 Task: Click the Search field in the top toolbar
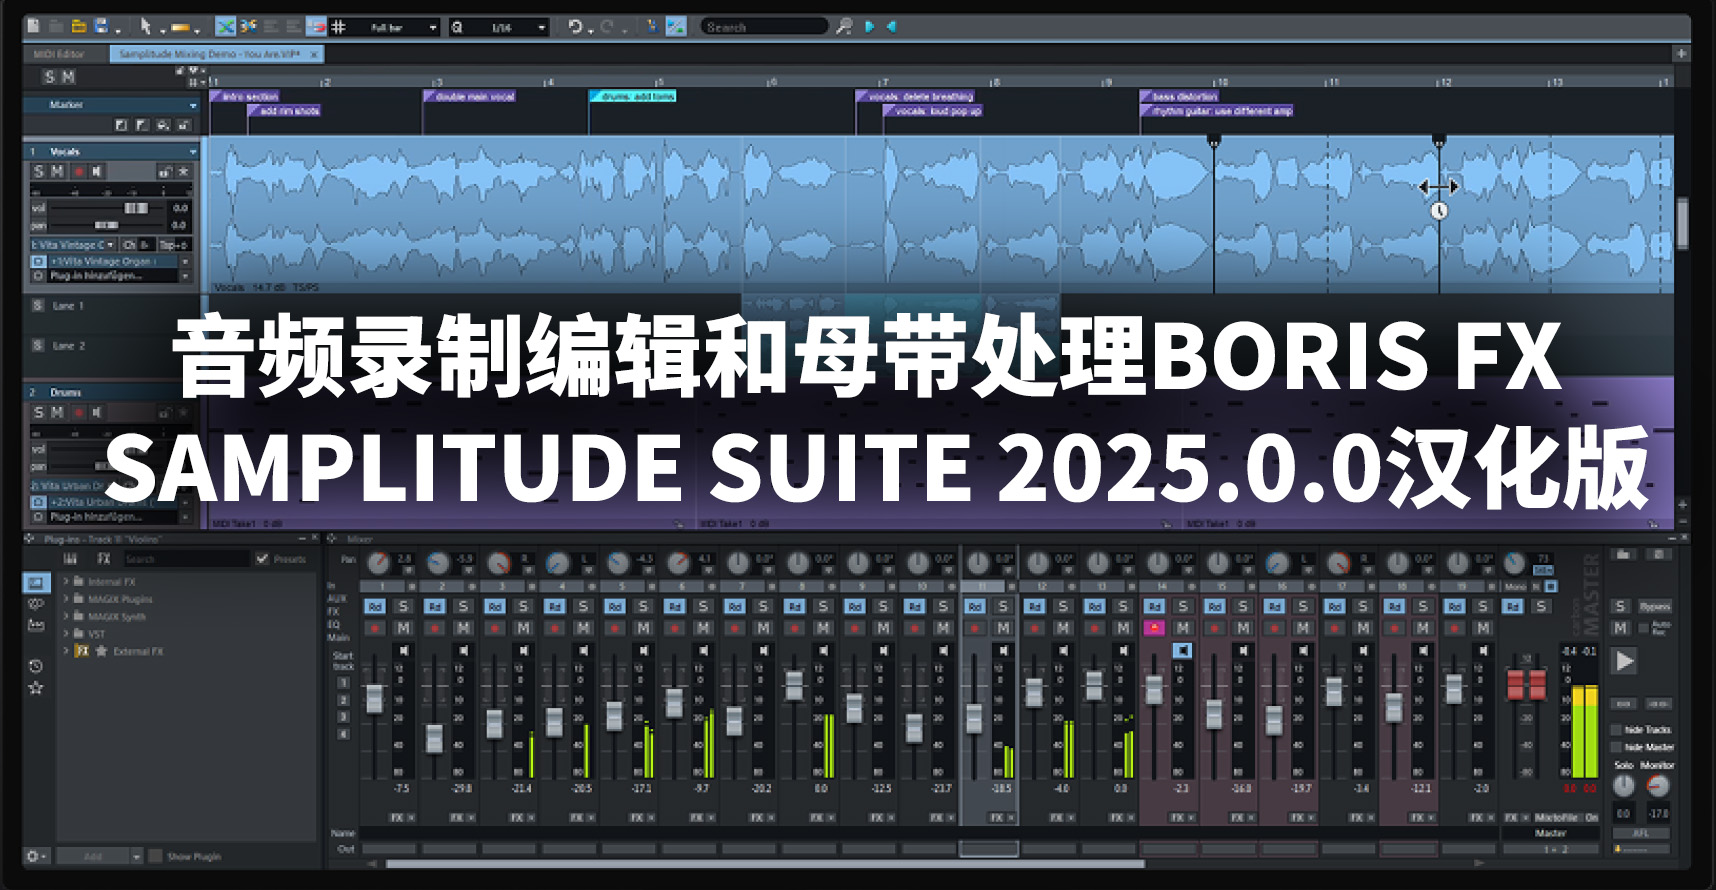765,27
